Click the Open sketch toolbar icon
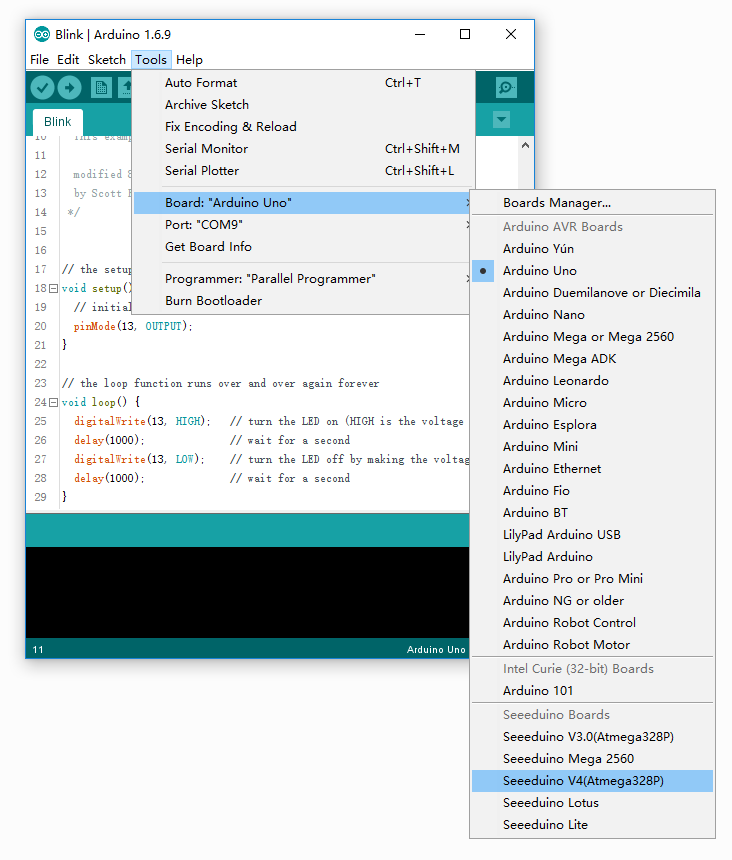732x860 pixels. click(x=126, y=88)
